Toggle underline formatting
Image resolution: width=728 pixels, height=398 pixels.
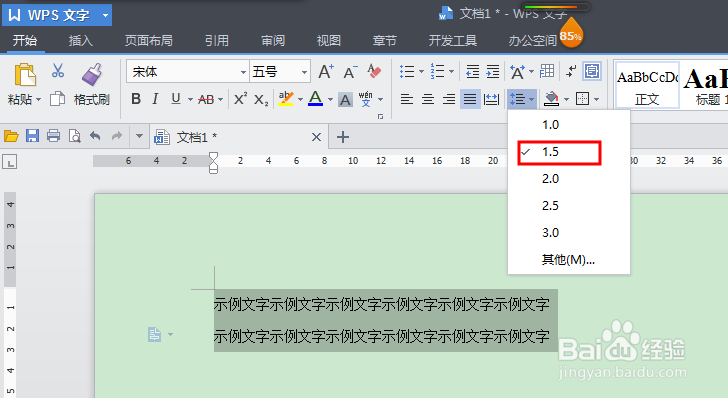click(176, 99)
